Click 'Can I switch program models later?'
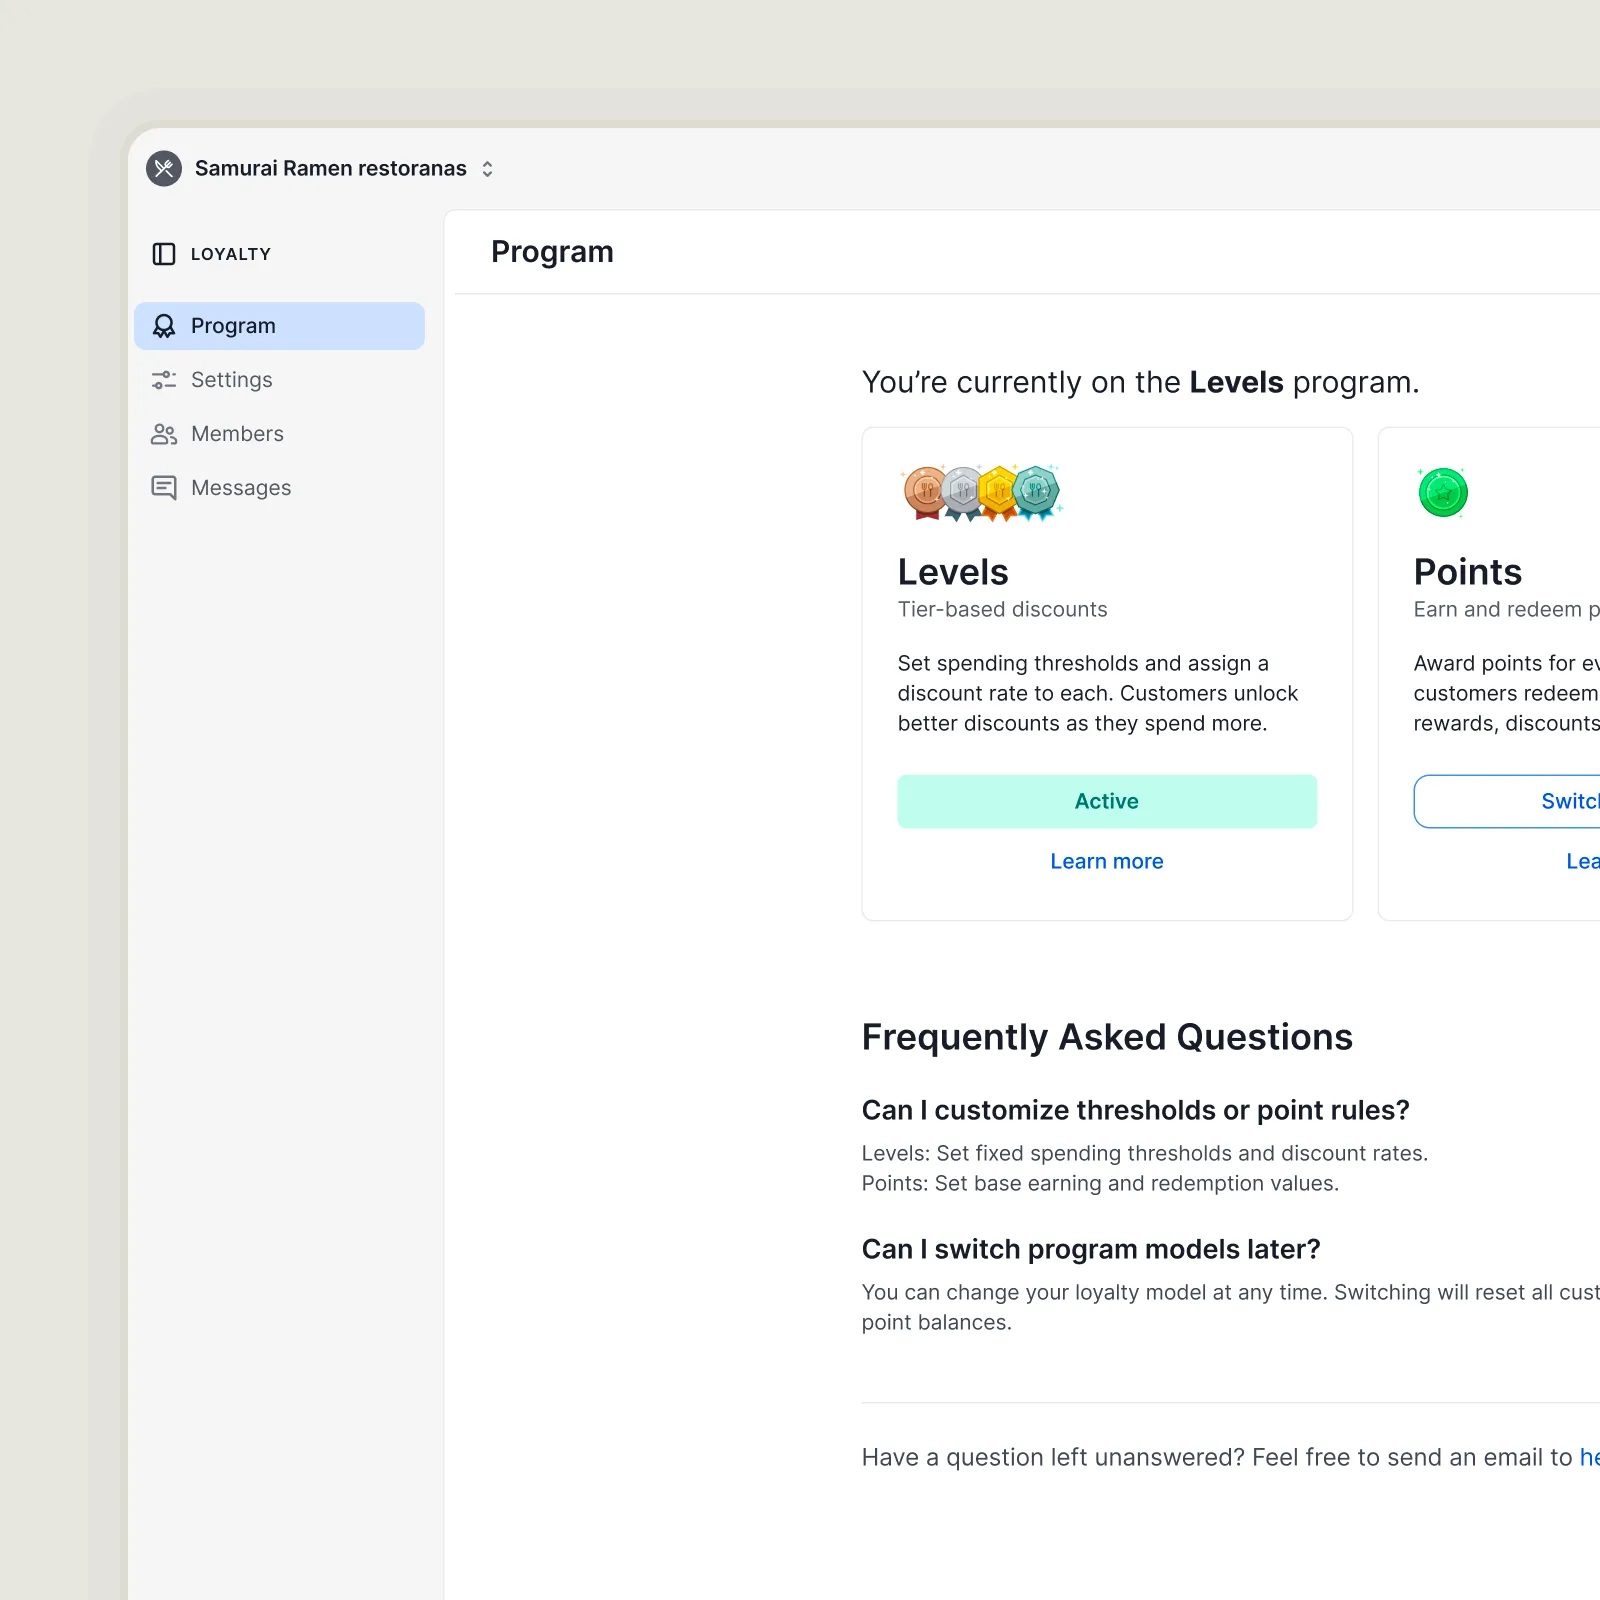This screenshot has height=1600, width=1600. (x=1091, y=1249)
